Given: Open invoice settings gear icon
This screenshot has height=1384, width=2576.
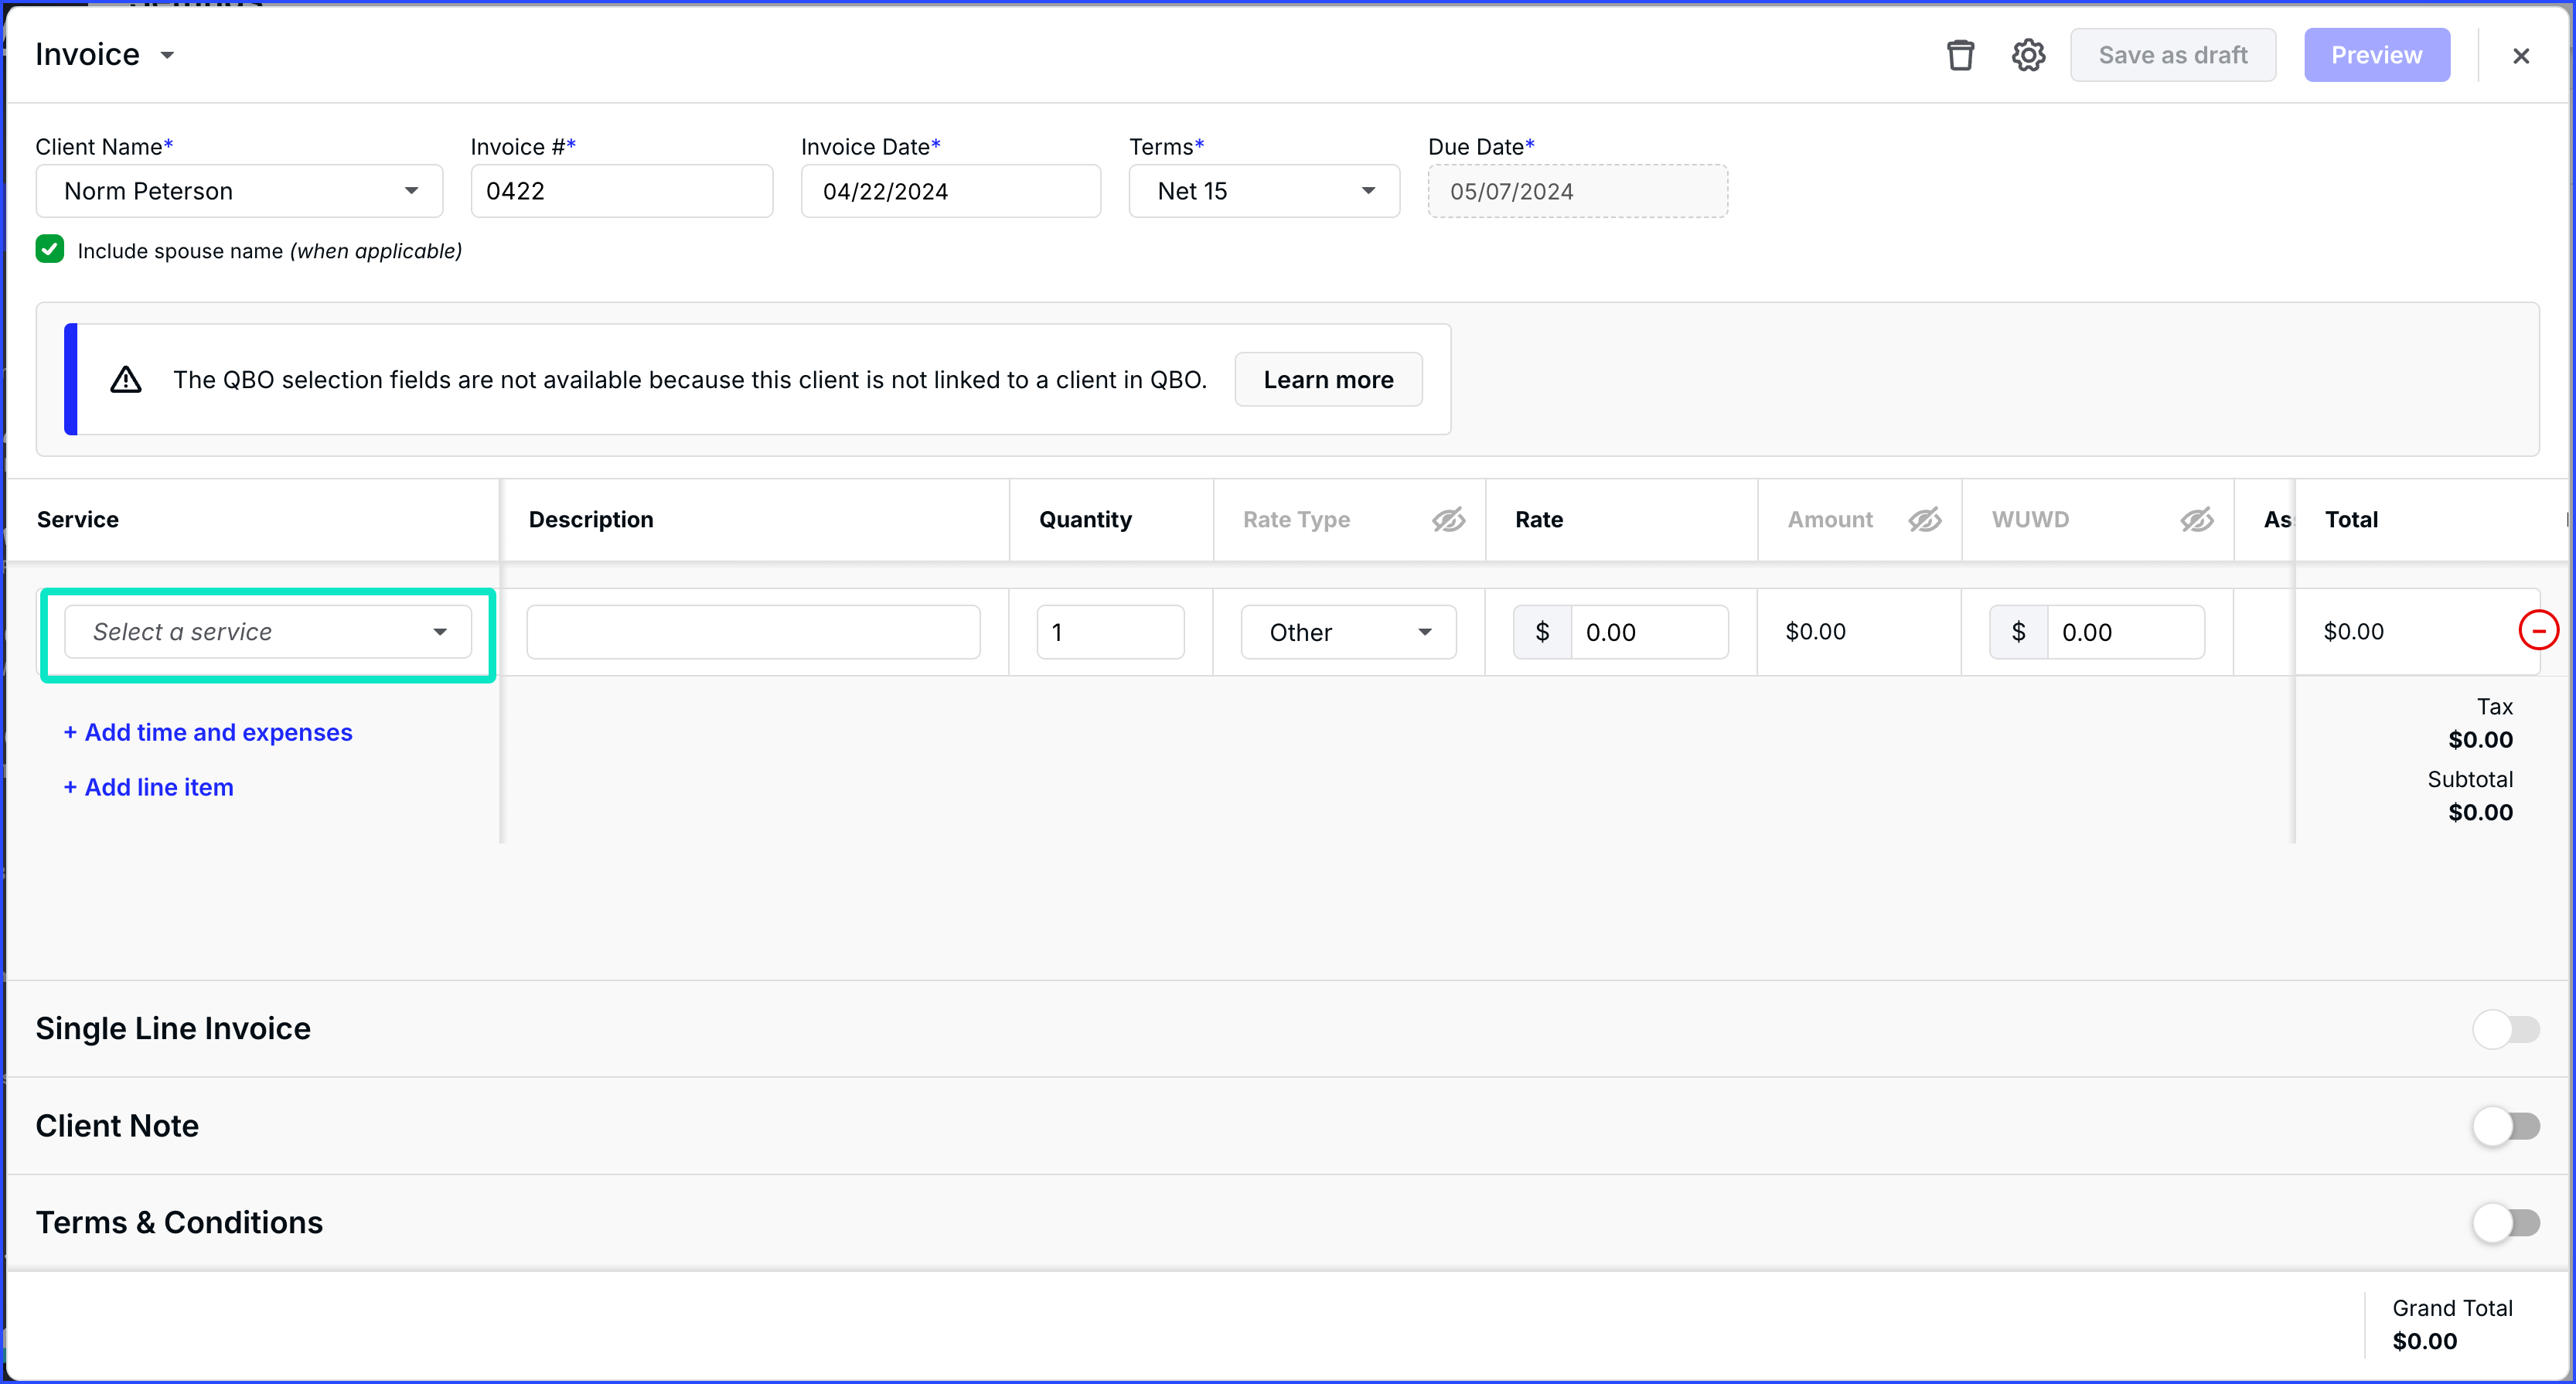Looking at the screenshot, I should click(x=2028, y=55).
